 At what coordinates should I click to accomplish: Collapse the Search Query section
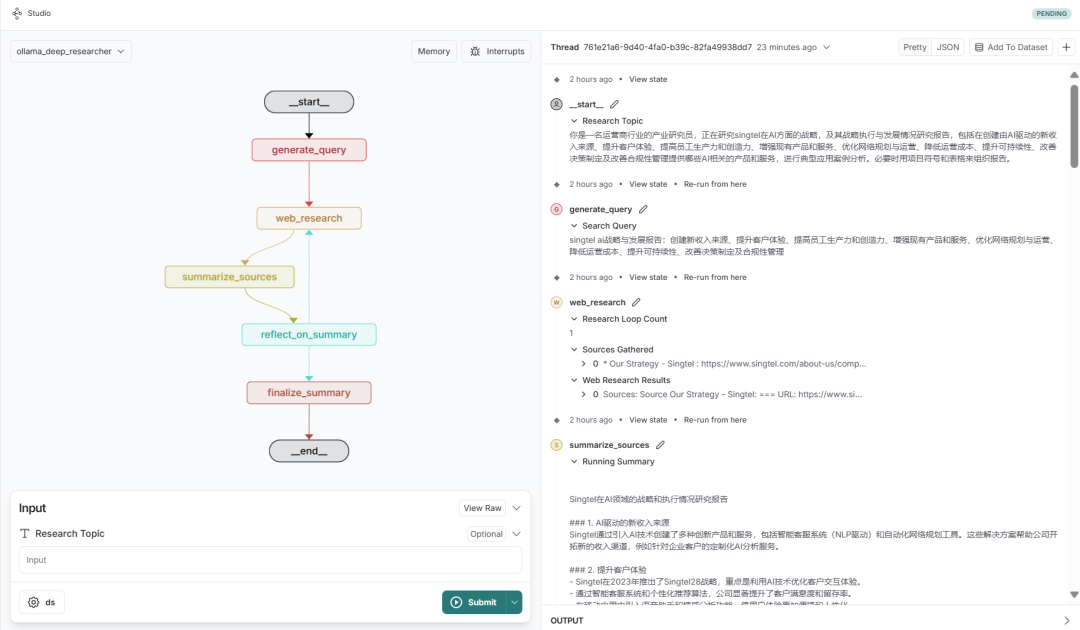click(574, 225)
